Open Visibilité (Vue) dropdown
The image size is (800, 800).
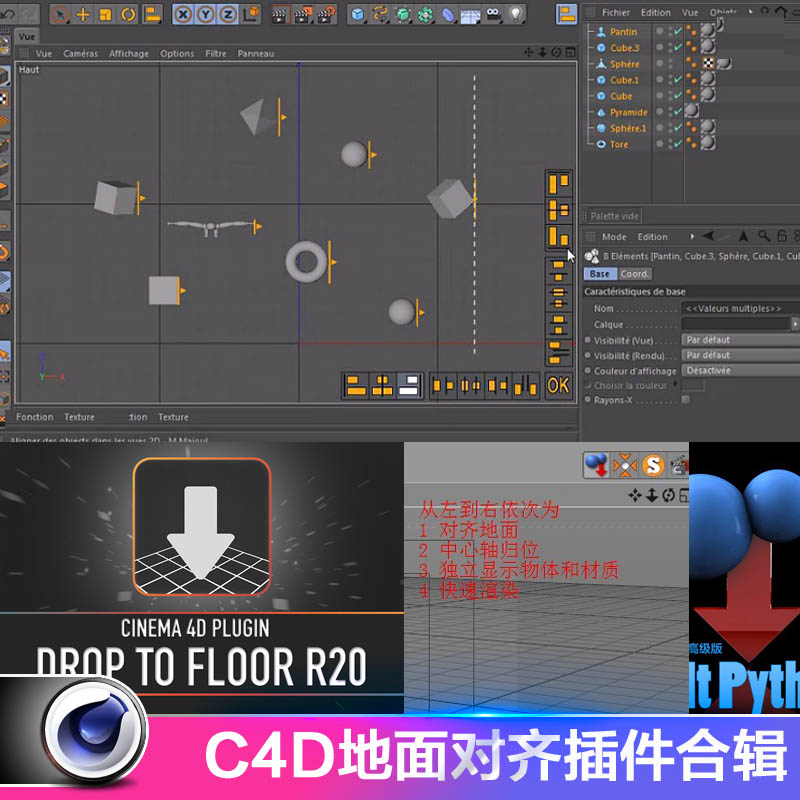740,340
